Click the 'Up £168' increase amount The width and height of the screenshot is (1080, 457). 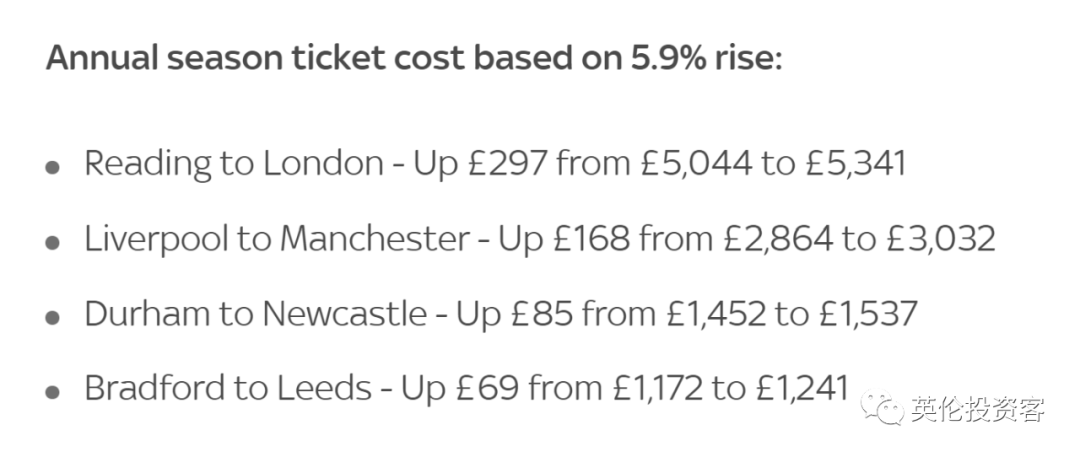click(564, 240)
